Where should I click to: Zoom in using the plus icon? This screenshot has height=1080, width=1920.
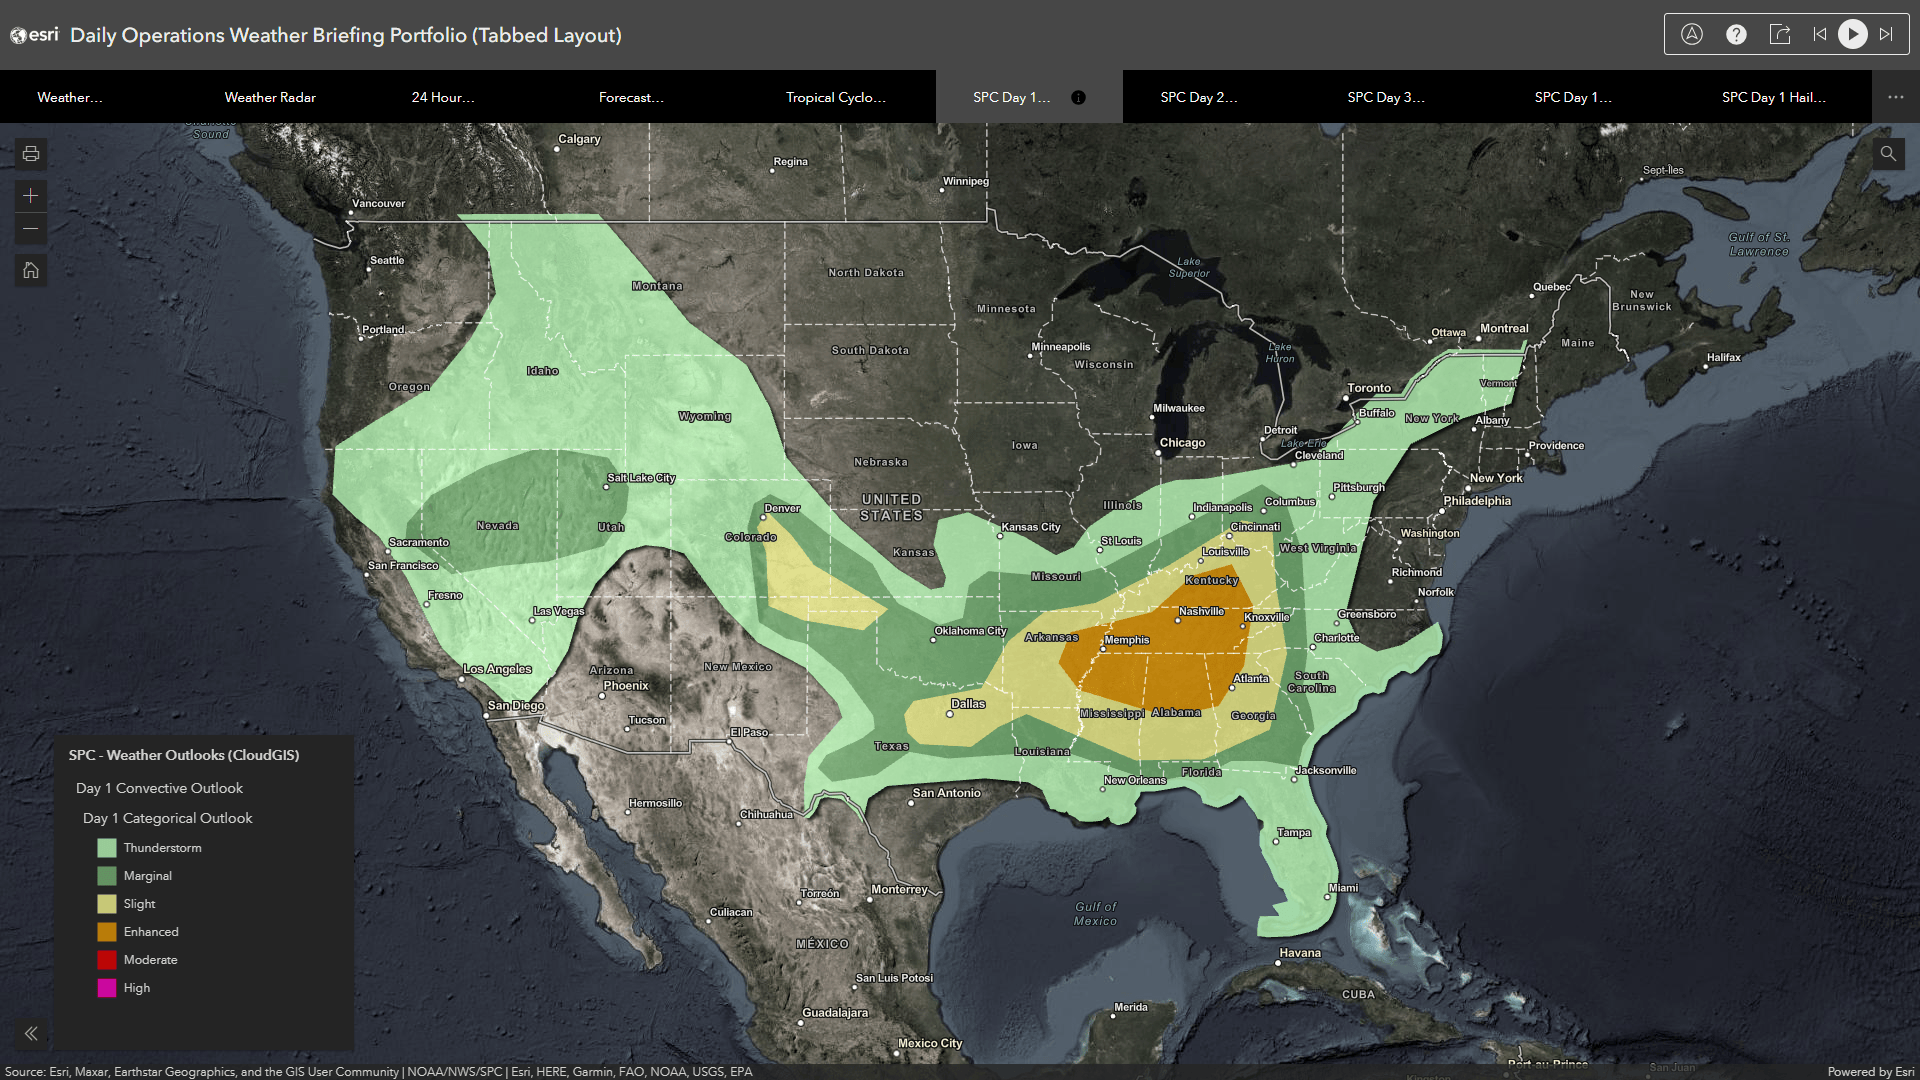[x=30, y=195]
